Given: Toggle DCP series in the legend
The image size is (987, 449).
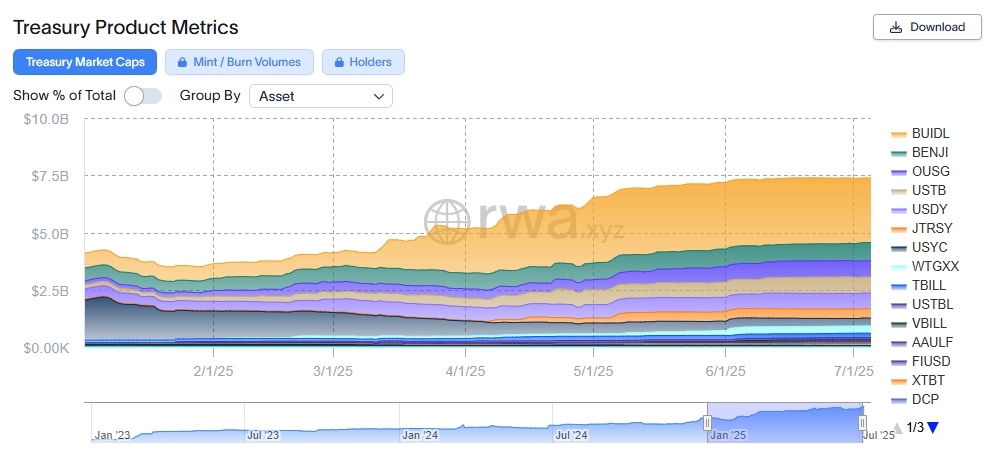Looking at the screenshot, I should 915,399.
